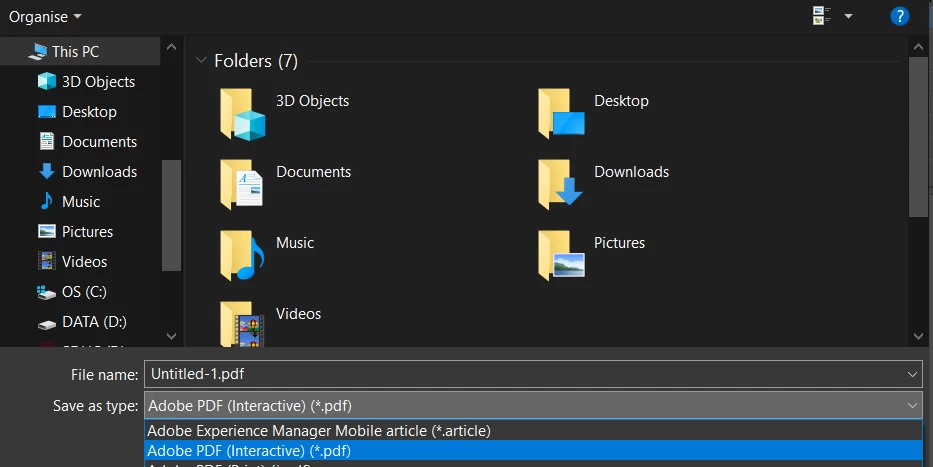
Task: Select Pictures in sidebar
Action: pos(87,231)
